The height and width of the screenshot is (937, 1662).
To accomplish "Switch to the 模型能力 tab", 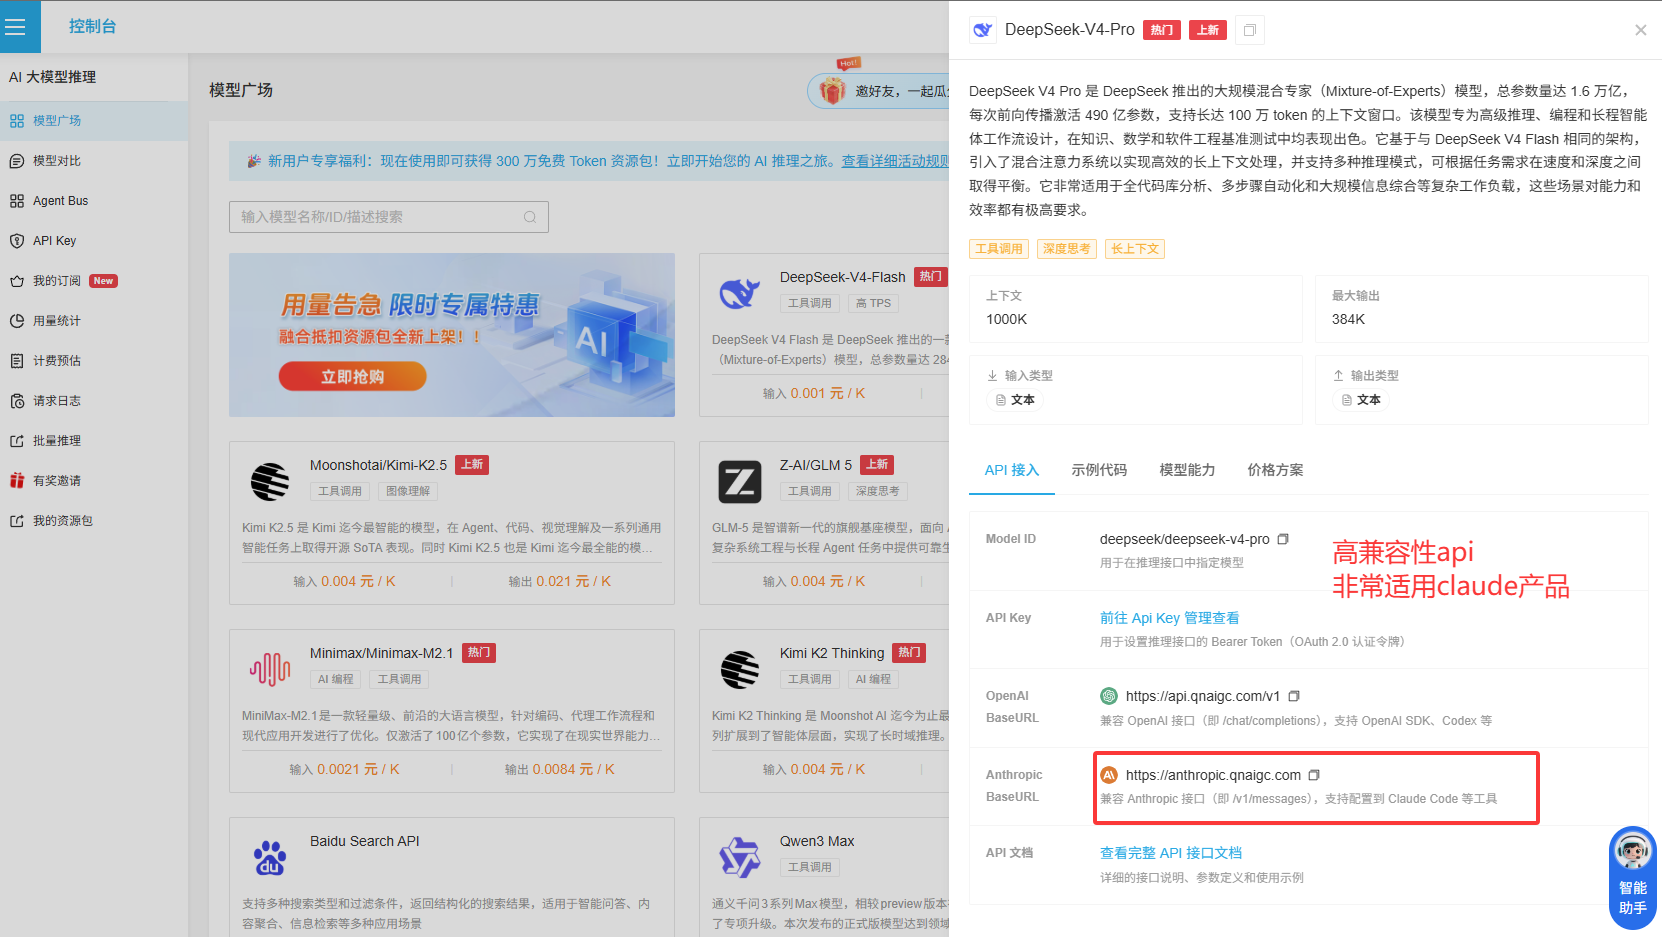I will point(1187,470).
